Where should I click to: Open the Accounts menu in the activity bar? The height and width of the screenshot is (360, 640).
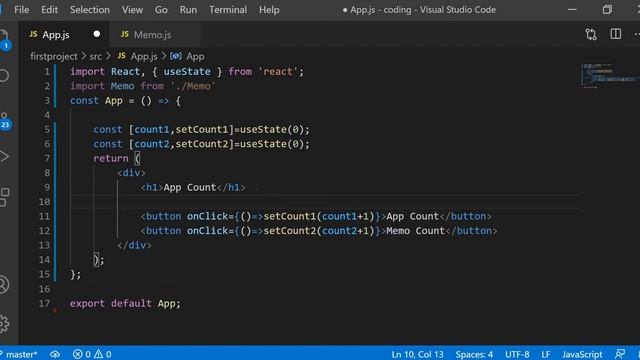4,284
